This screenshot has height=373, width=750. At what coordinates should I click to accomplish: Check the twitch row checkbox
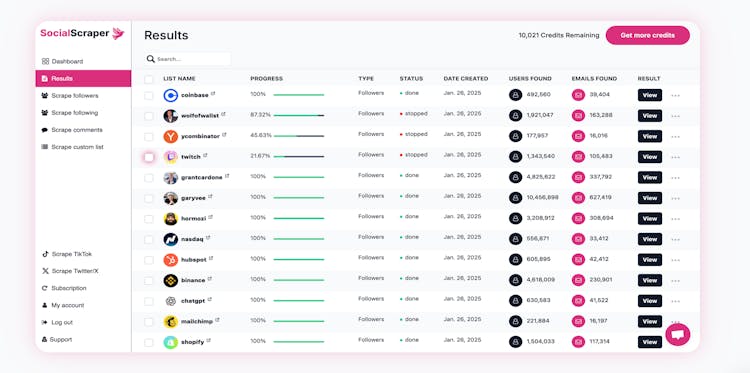pyautogui.click(x=149, y=157)
